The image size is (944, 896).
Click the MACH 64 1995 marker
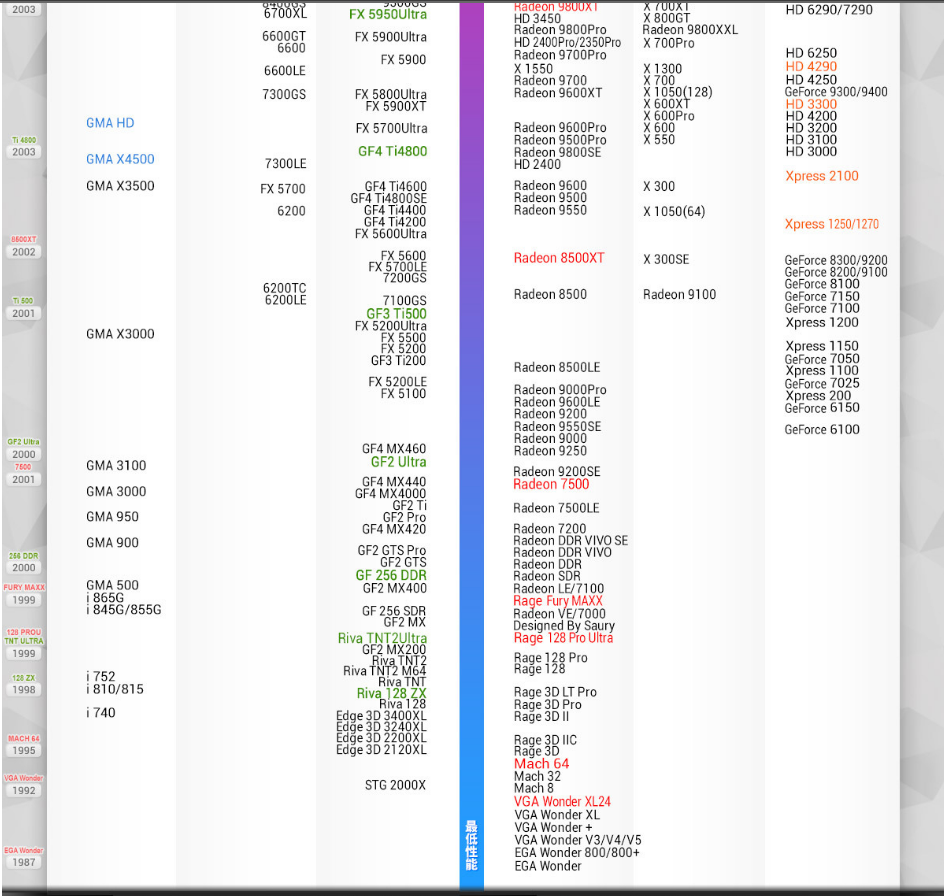point(24,745)
